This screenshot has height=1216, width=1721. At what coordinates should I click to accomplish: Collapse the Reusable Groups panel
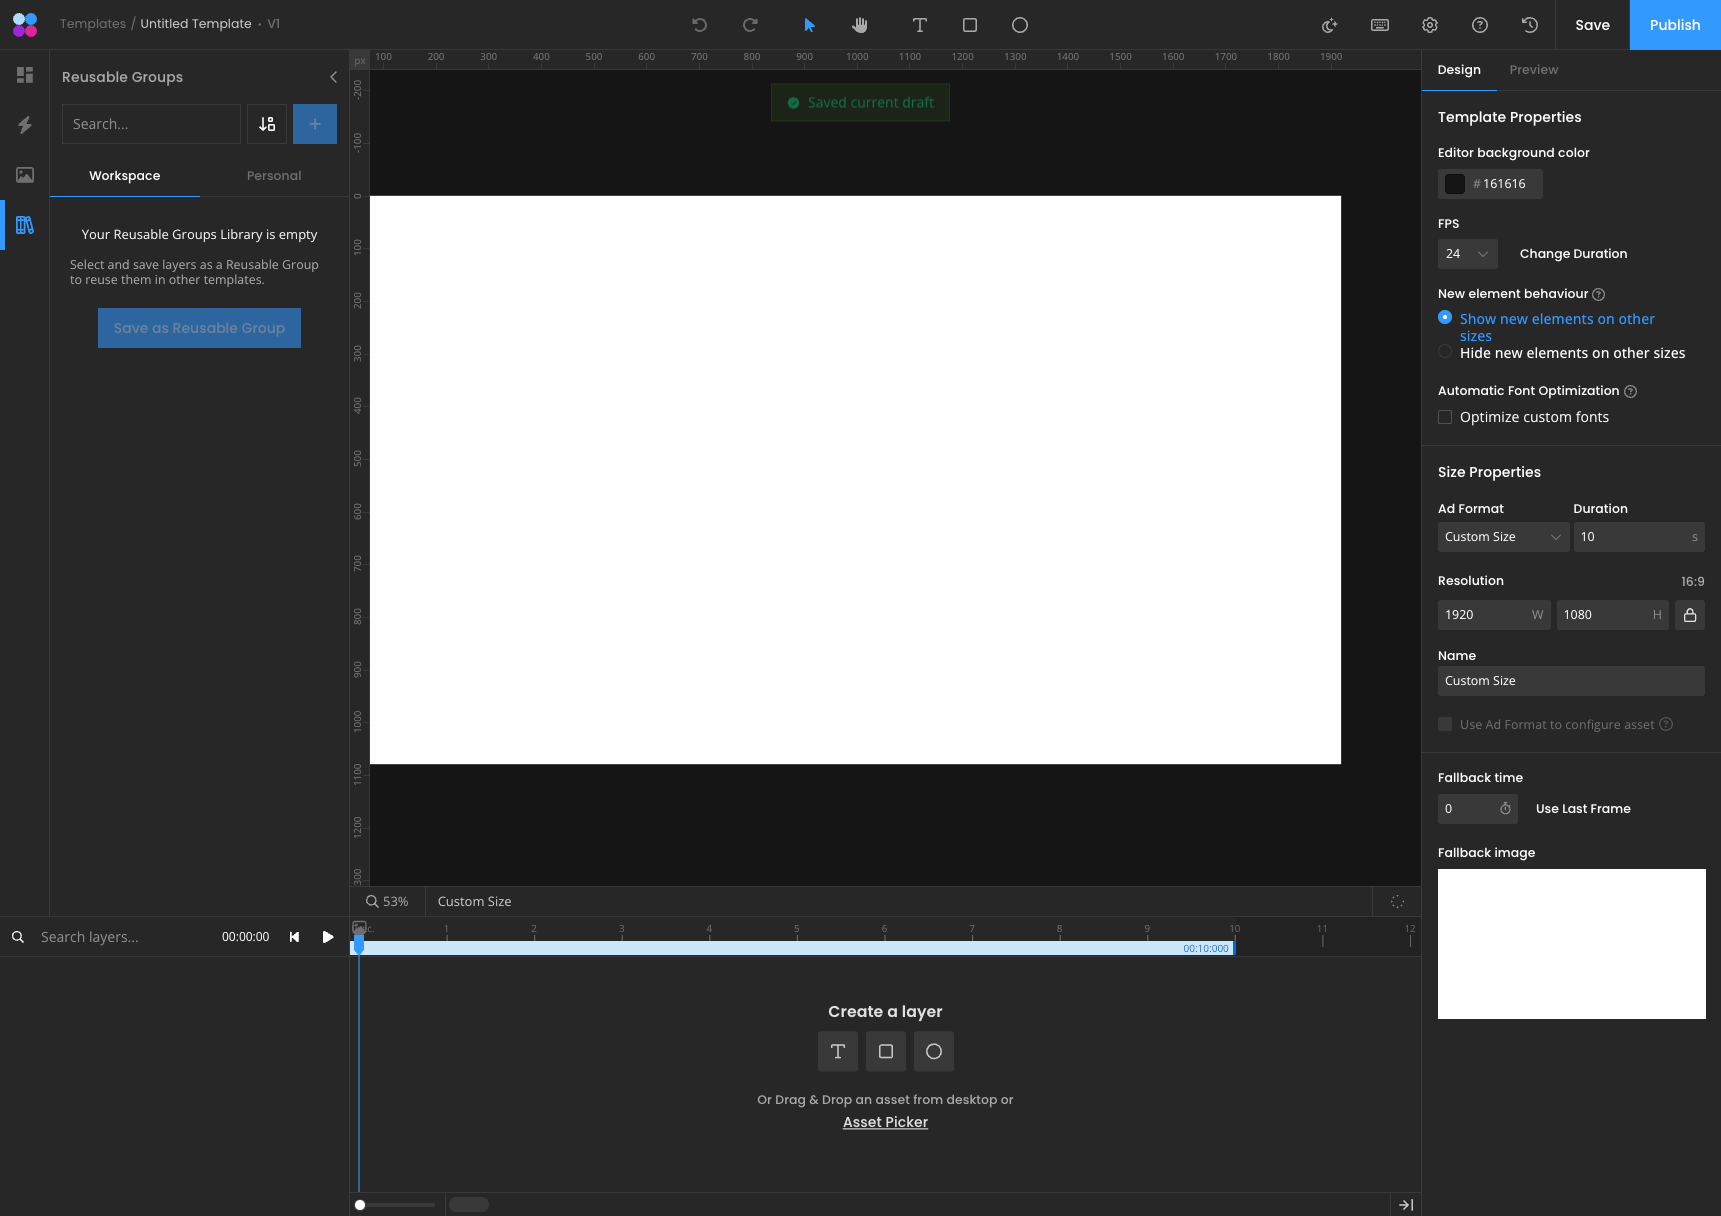click(x=333, y=77)
